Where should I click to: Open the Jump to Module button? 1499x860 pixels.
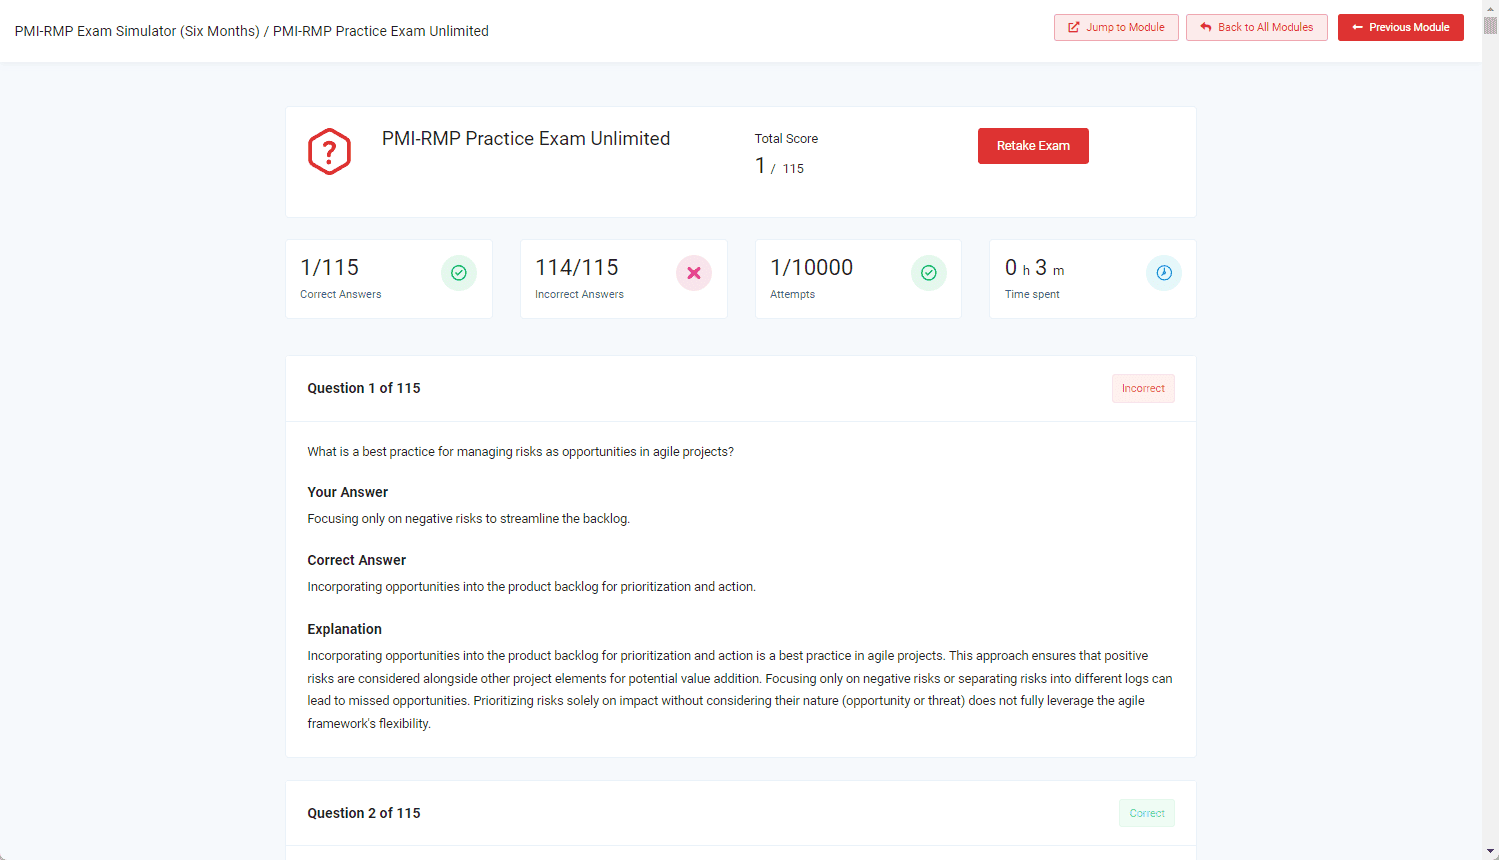(1116, 27)
